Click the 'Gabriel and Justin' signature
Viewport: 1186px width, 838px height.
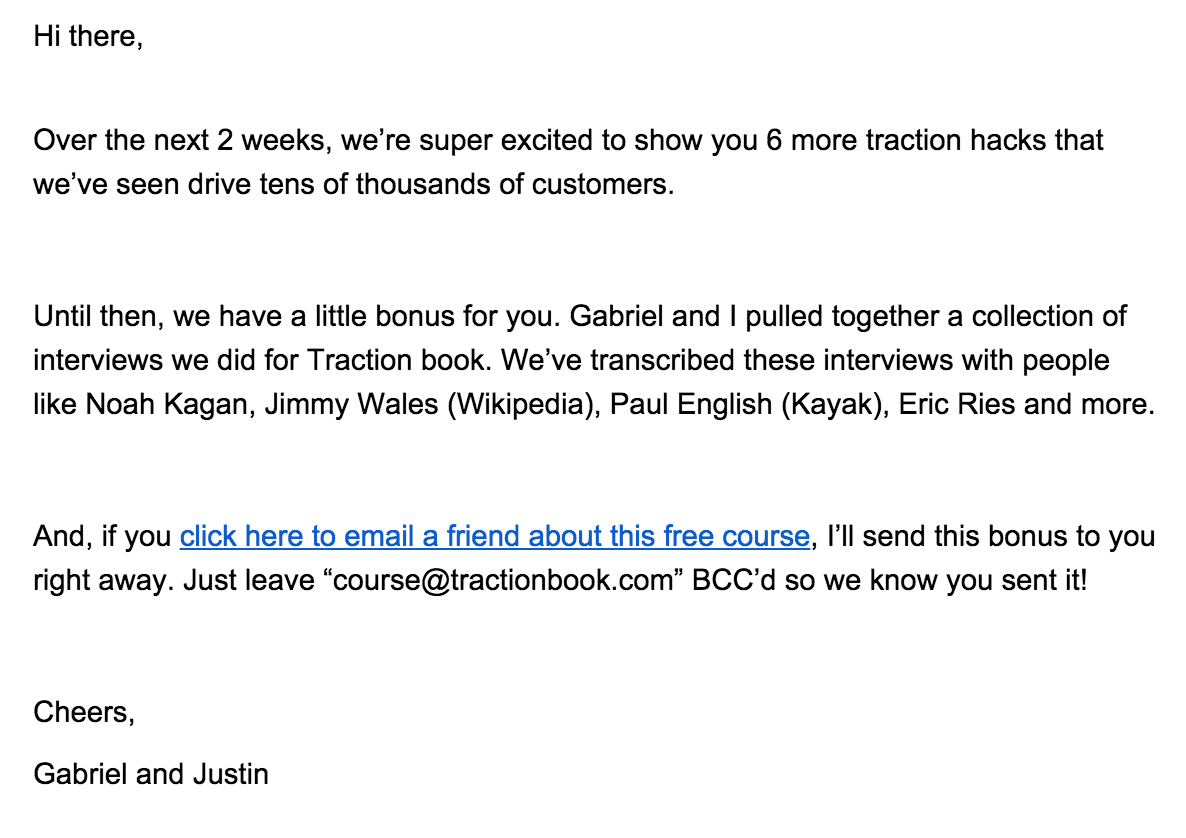tap(151, 774)
